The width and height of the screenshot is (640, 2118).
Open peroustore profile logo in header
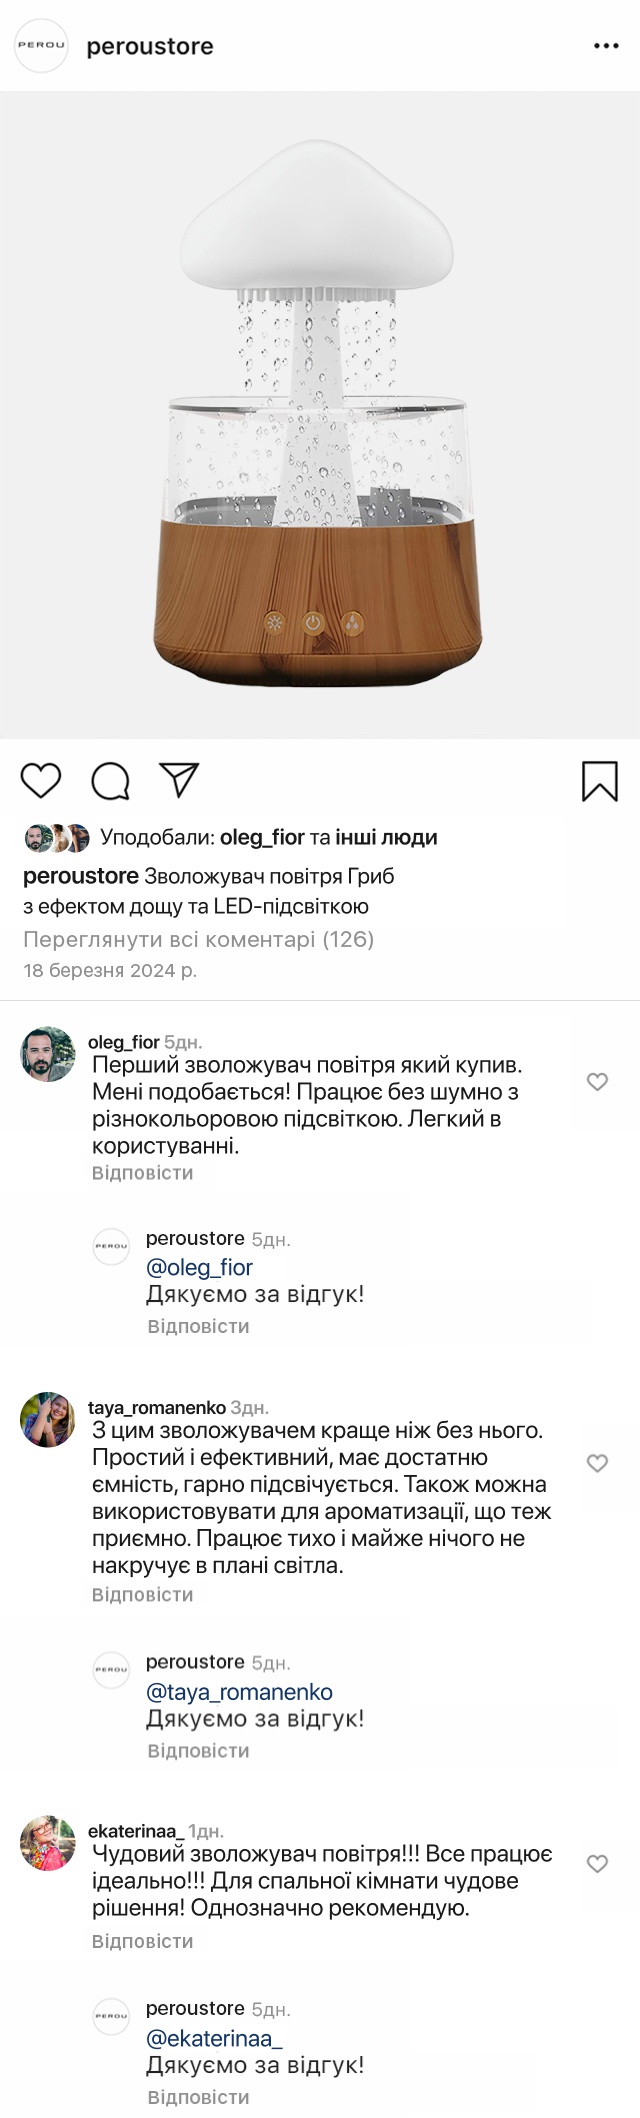coord(41,46)
